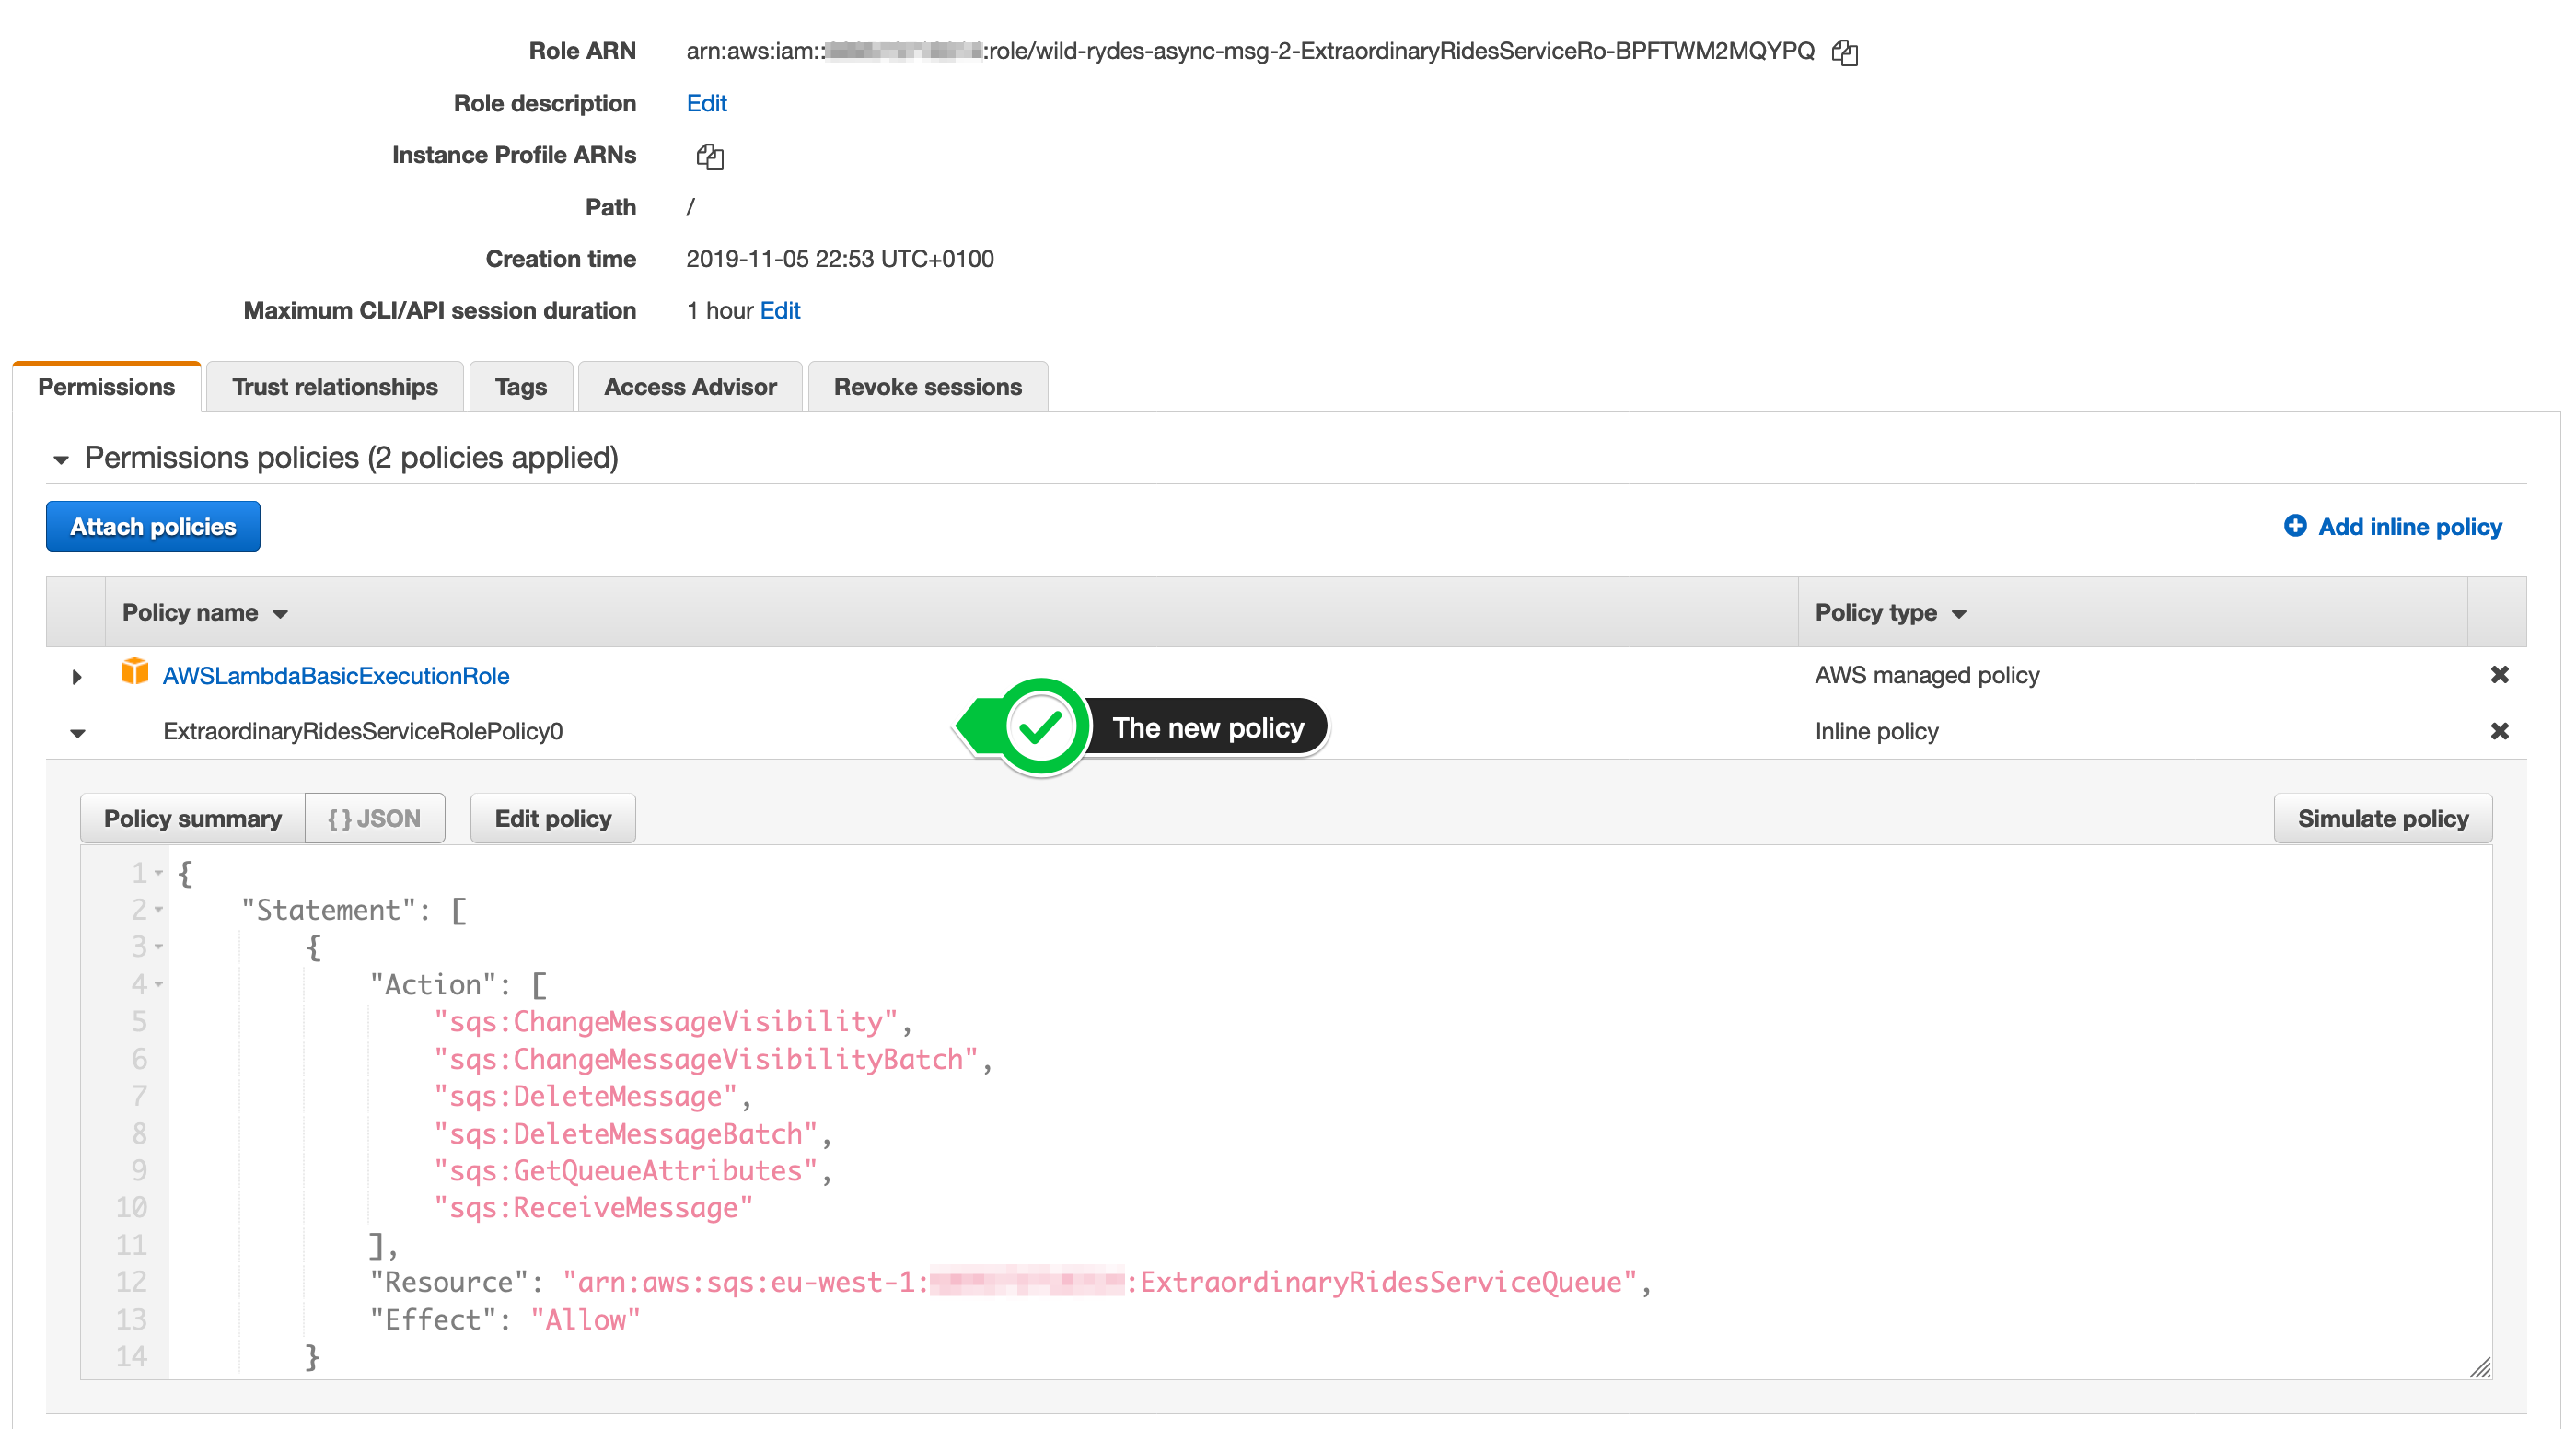Click the "Statement" key in JSON

point(328,911)
